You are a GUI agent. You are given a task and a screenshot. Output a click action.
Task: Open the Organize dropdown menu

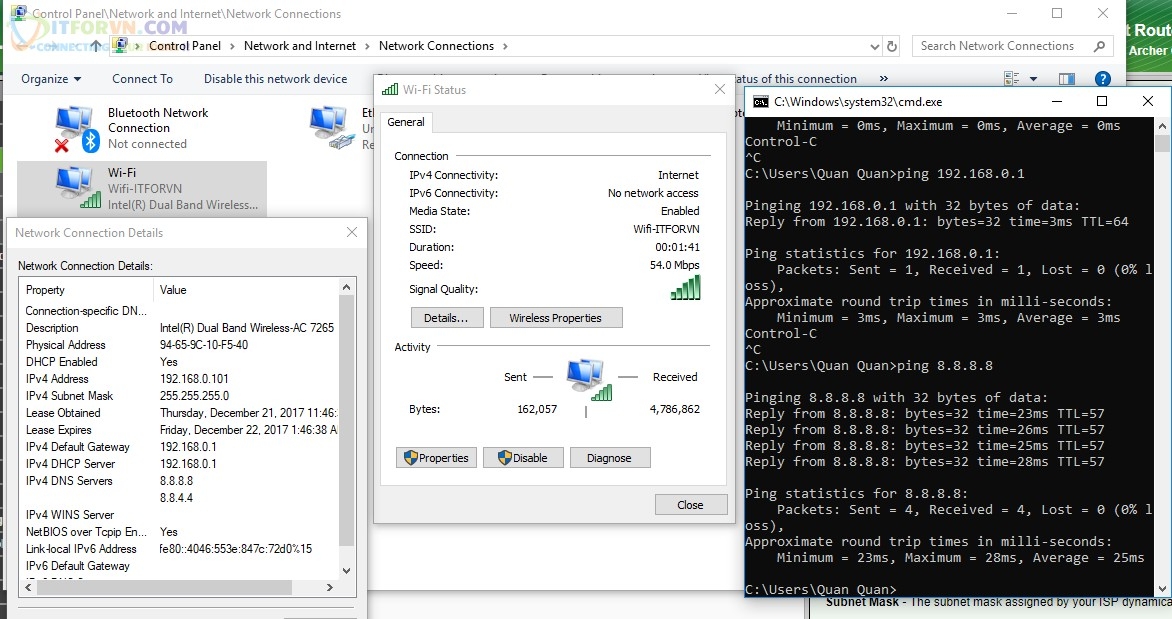[x=51, y=79]
